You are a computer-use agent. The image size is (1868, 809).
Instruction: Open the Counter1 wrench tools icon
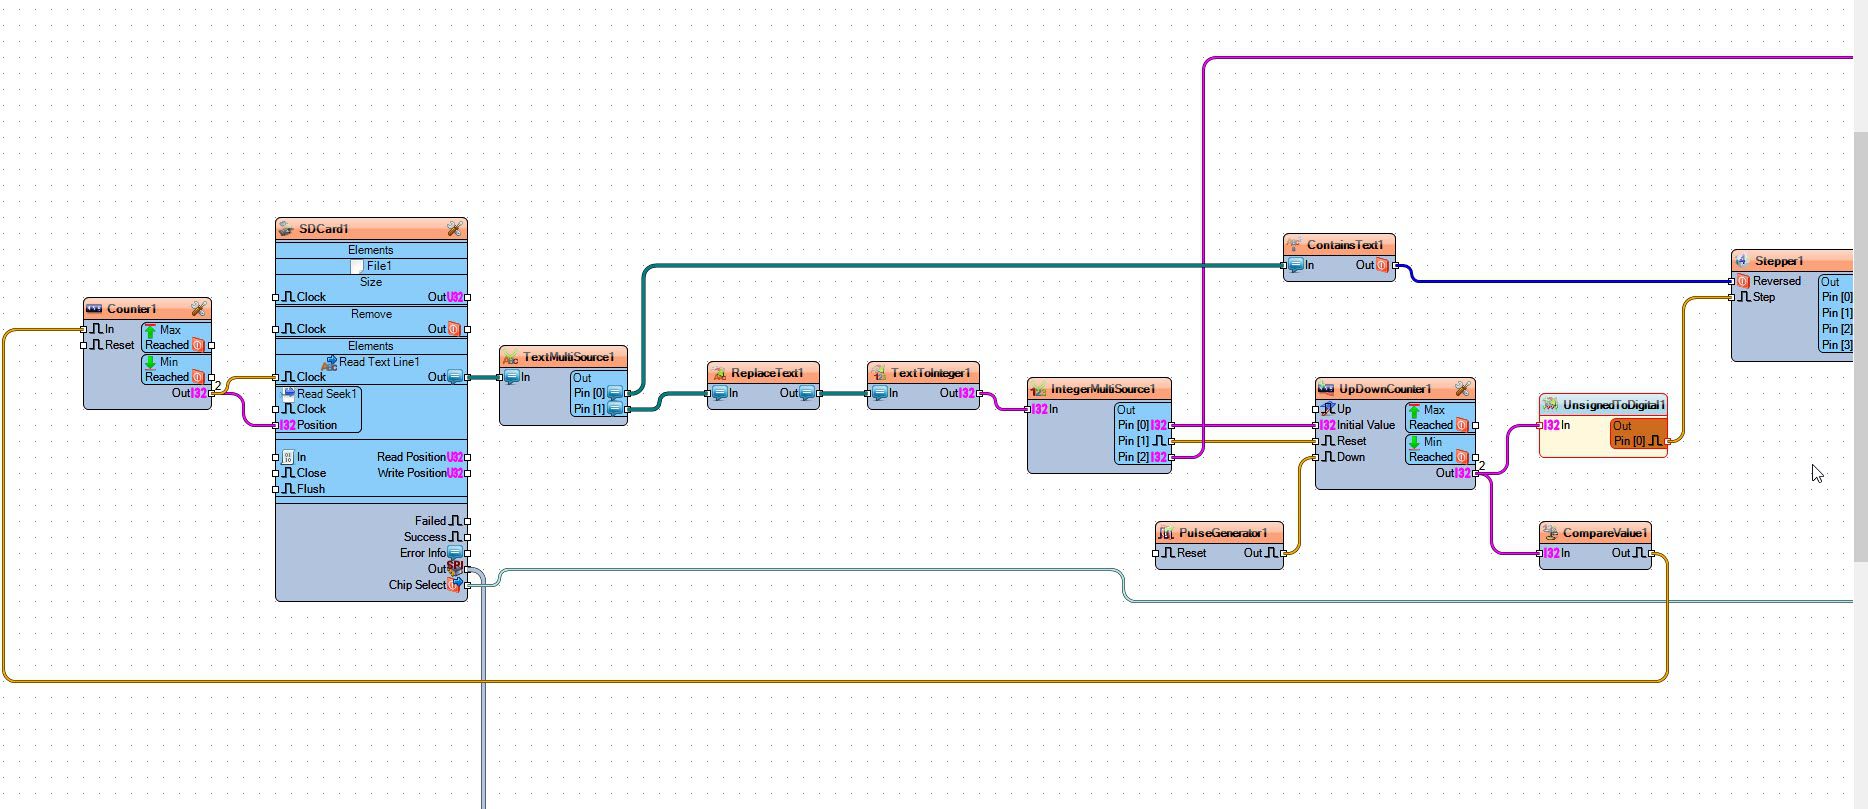click(198, 309)
